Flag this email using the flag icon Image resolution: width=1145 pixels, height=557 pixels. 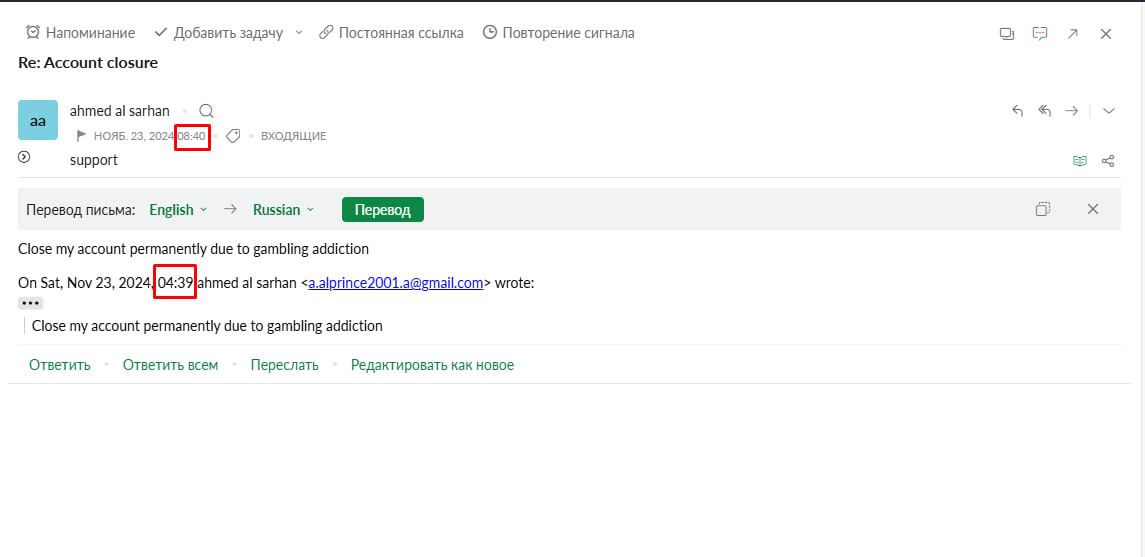(82, 136)
